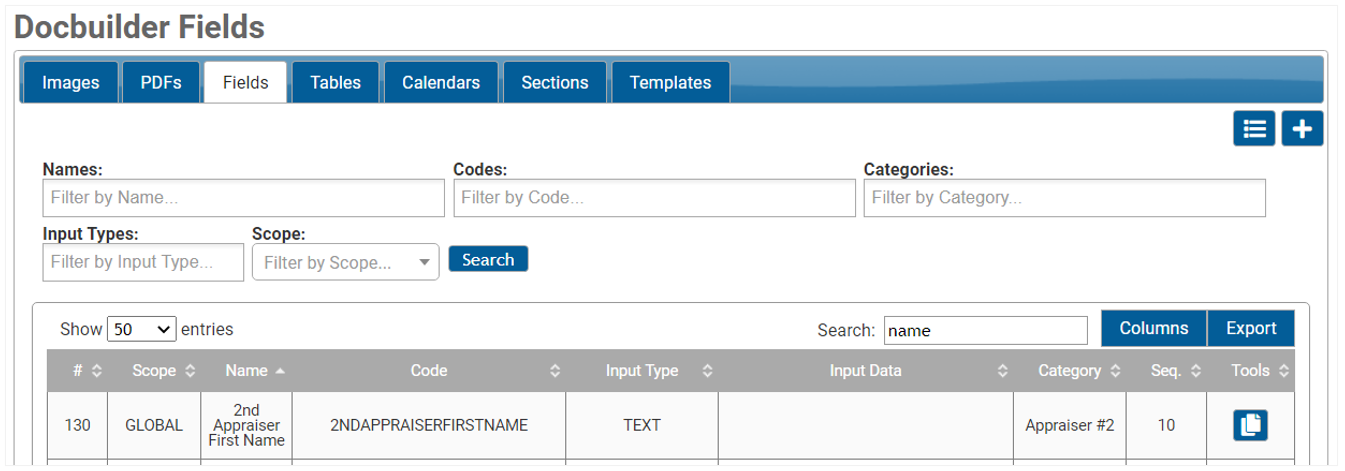Viewport: 1345px width, 471px height.
Task: Sort table by Tools column
Action: 1251,371
